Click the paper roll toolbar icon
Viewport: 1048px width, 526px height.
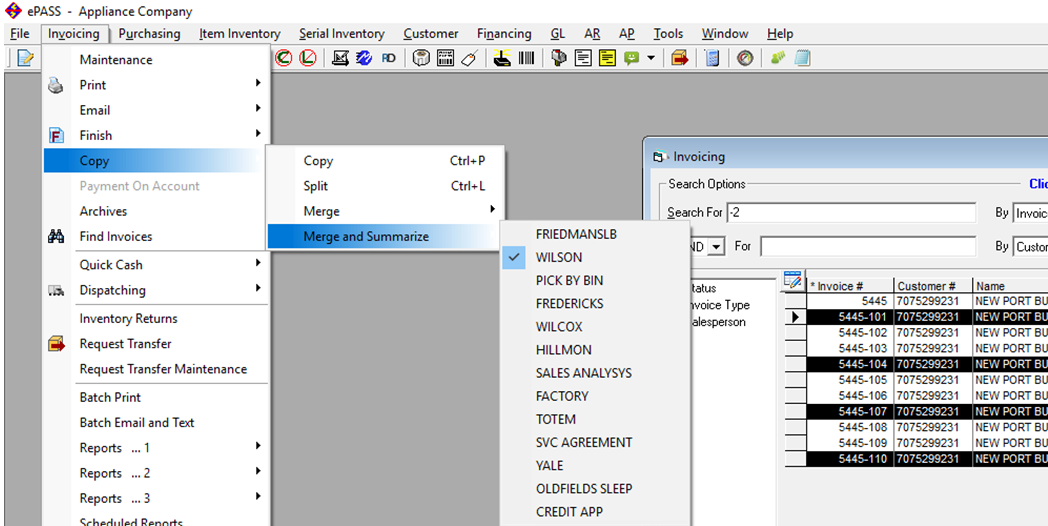421,58
